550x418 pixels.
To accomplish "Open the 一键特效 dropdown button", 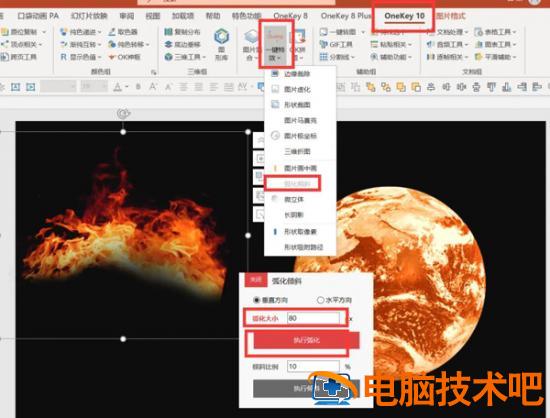I will 275,45.
